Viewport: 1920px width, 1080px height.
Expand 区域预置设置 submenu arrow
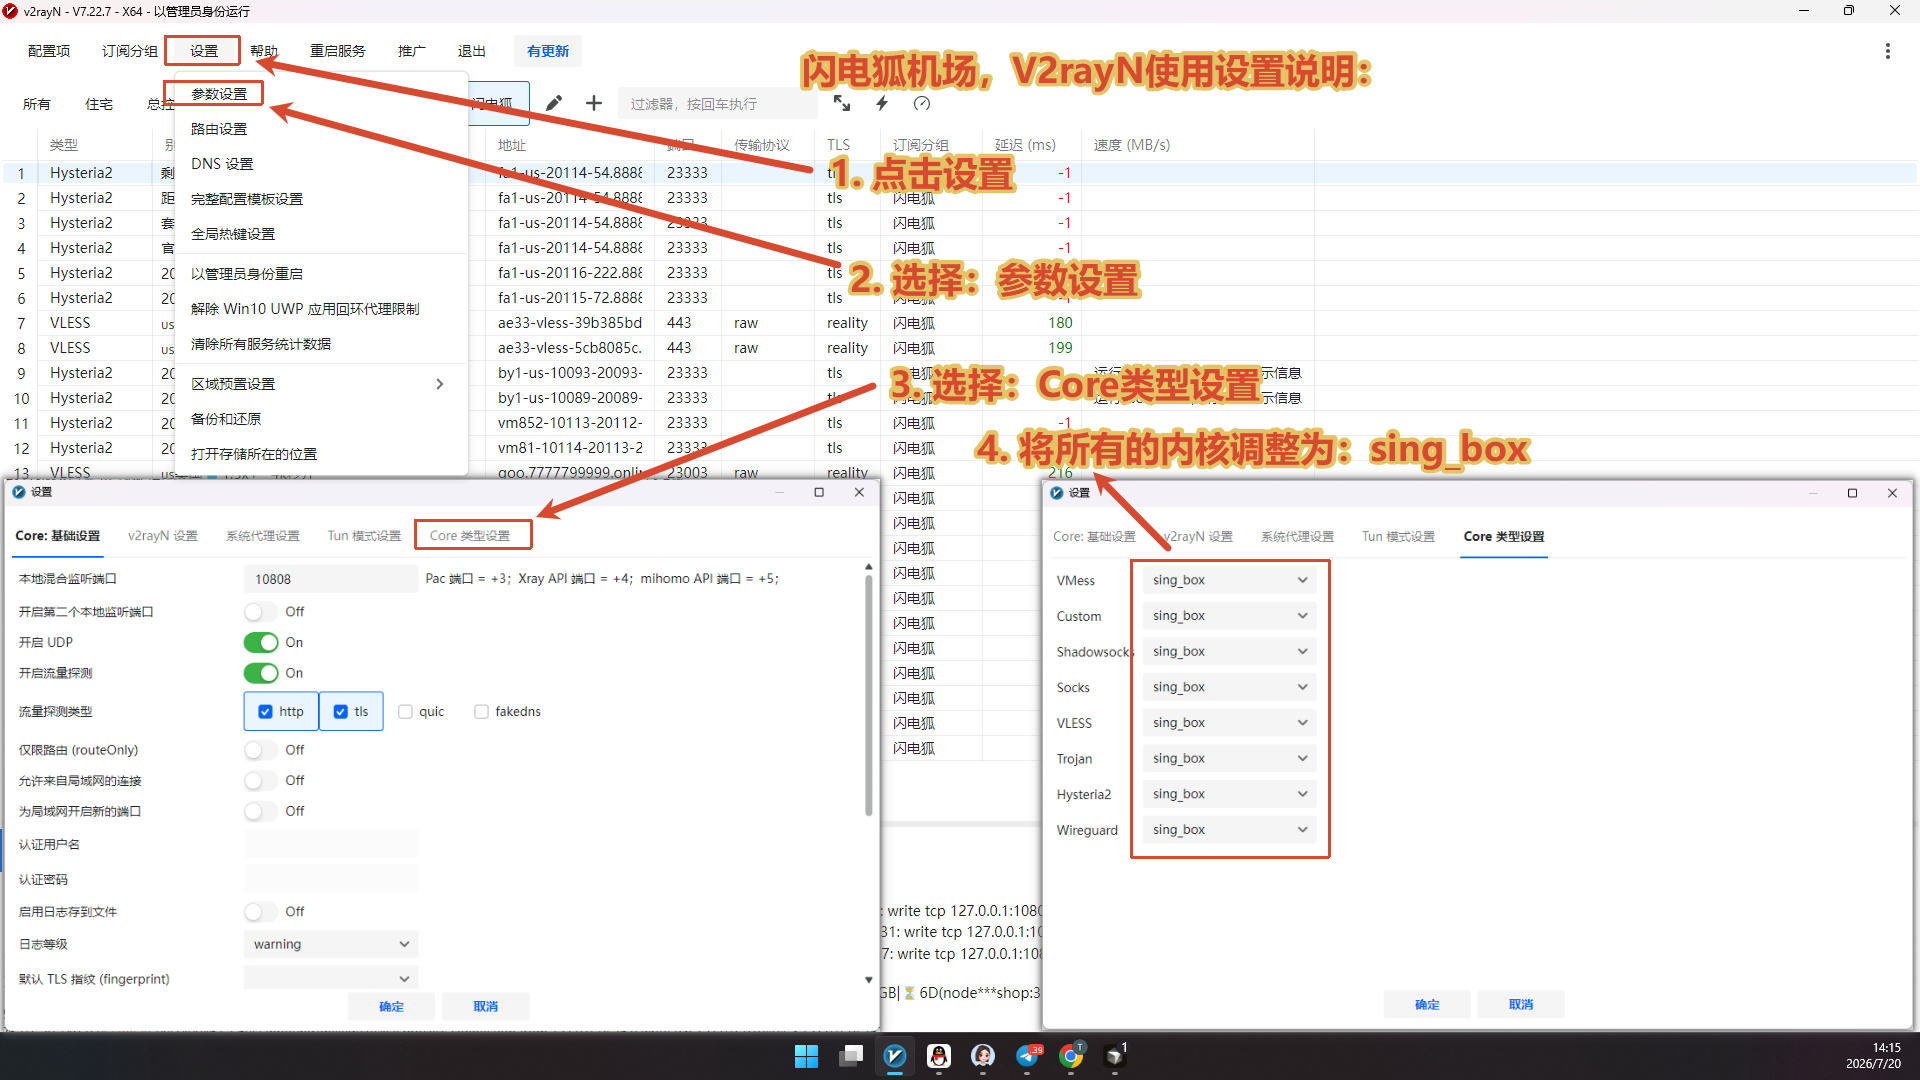pyautogui.click(x=440, y=384)
